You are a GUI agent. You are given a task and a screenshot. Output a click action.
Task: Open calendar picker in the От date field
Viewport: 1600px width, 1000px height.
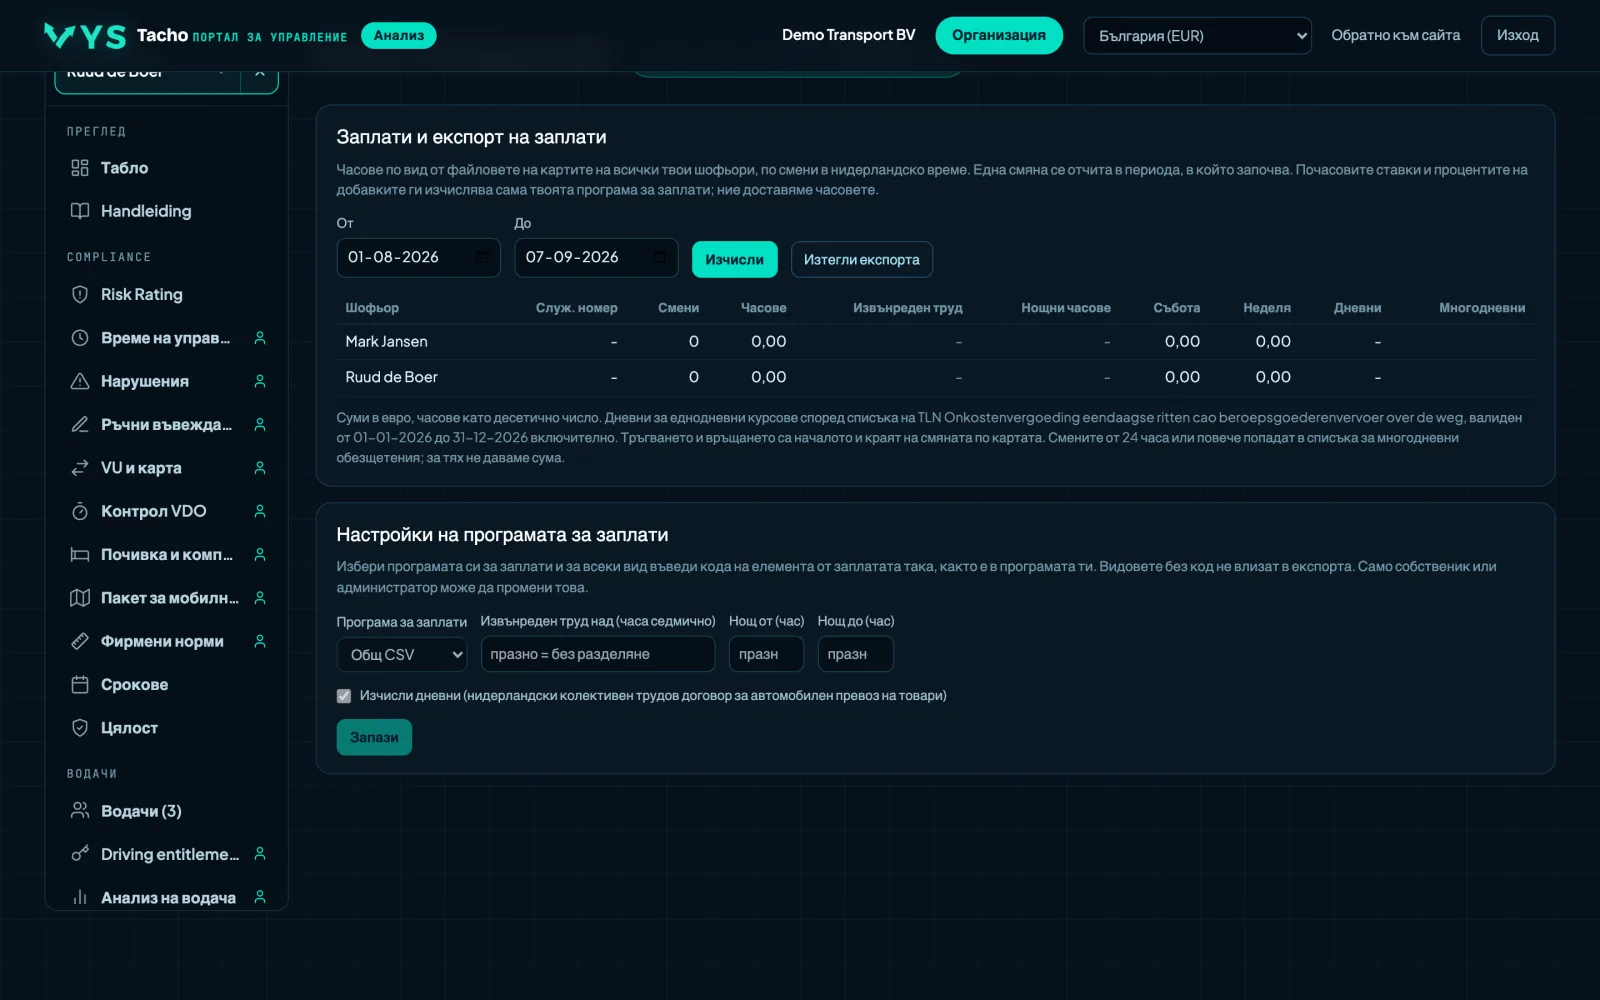coord(482,258)
